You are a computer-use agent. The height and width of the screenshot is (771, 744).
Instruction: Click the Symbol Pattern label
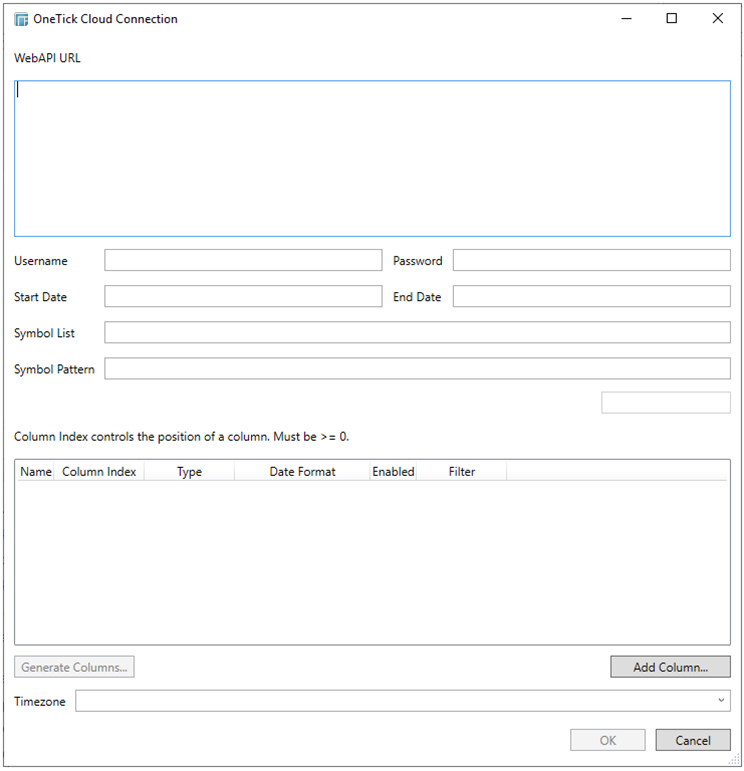[x=54, y=369]
